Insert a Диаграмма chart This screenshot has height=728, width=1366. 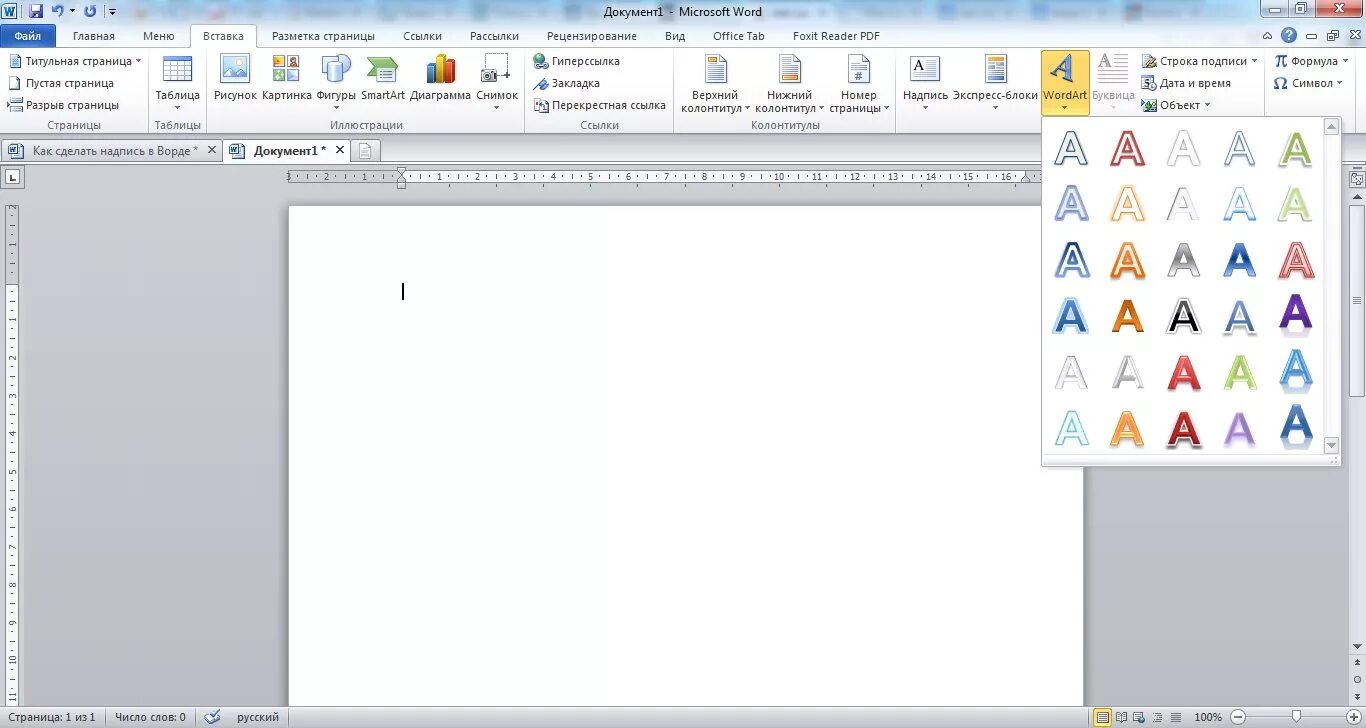(440, 79)
